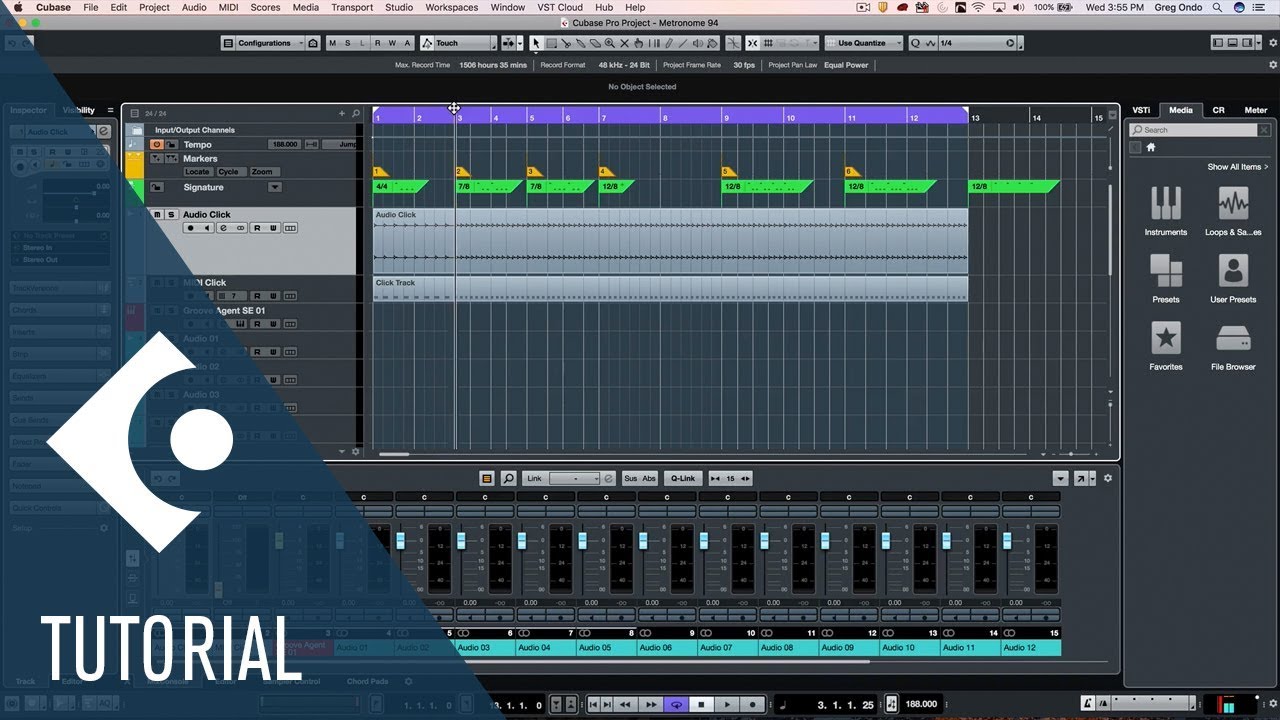Select the Mute X tool
The height and width of the screenshot is (720, 1280).
[x=624, y=43]
